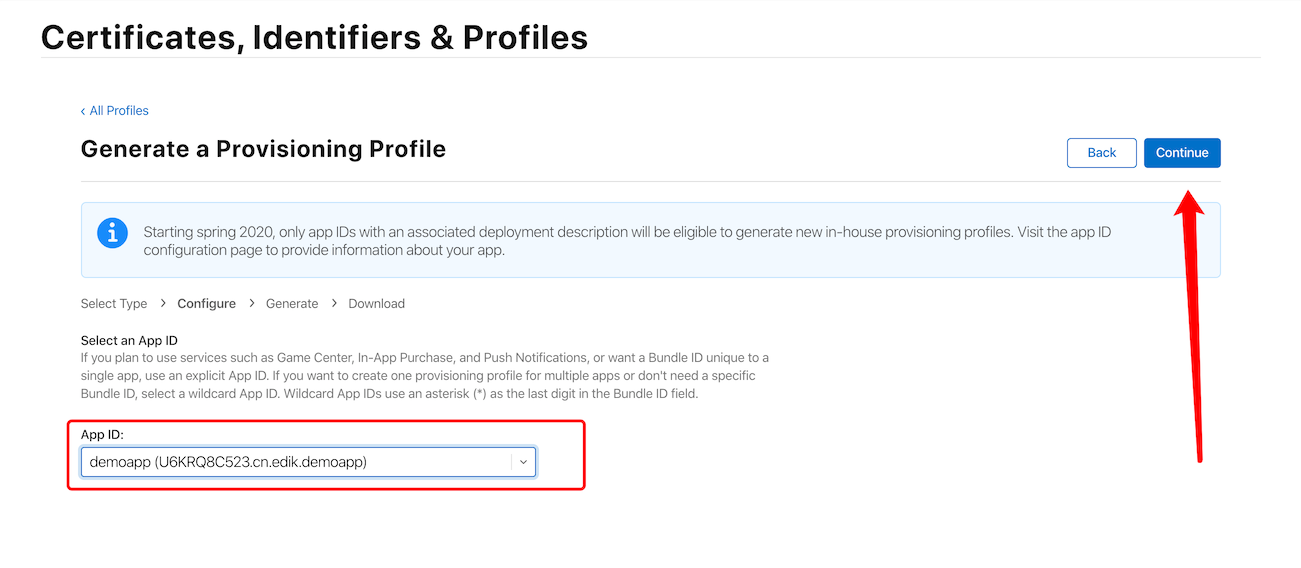Go to the Select Type step
Screen dimensions: 1301x568
tap(114, 303)
